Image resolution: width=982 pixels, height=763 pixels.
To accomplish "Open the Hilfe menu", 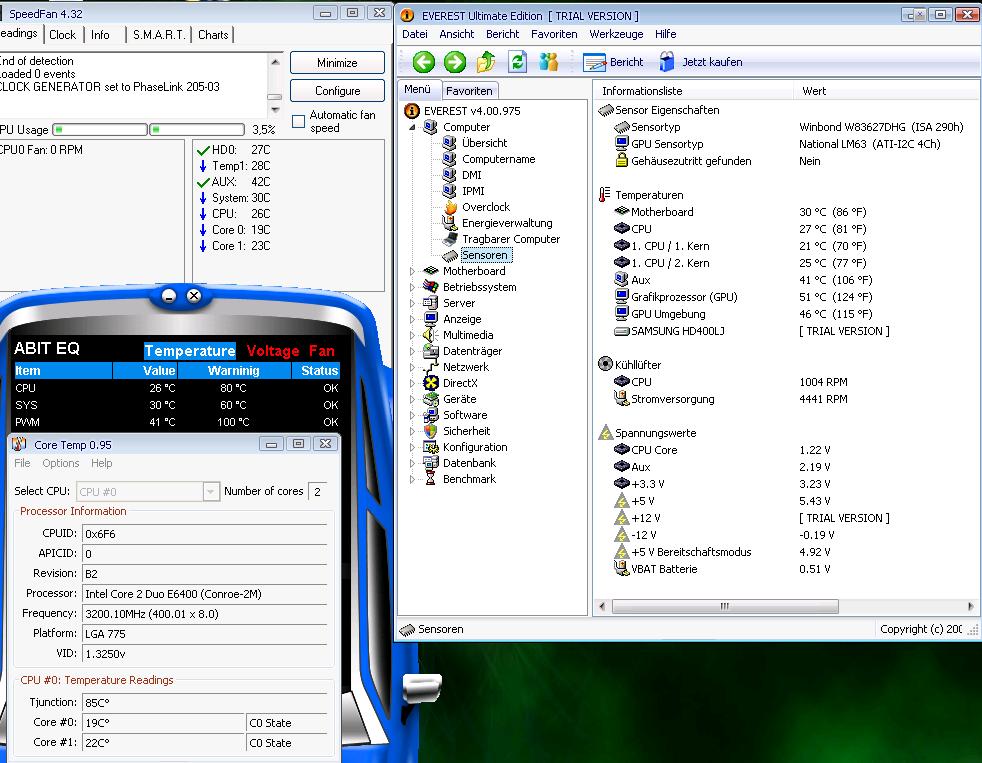I will tap(666, 34).
